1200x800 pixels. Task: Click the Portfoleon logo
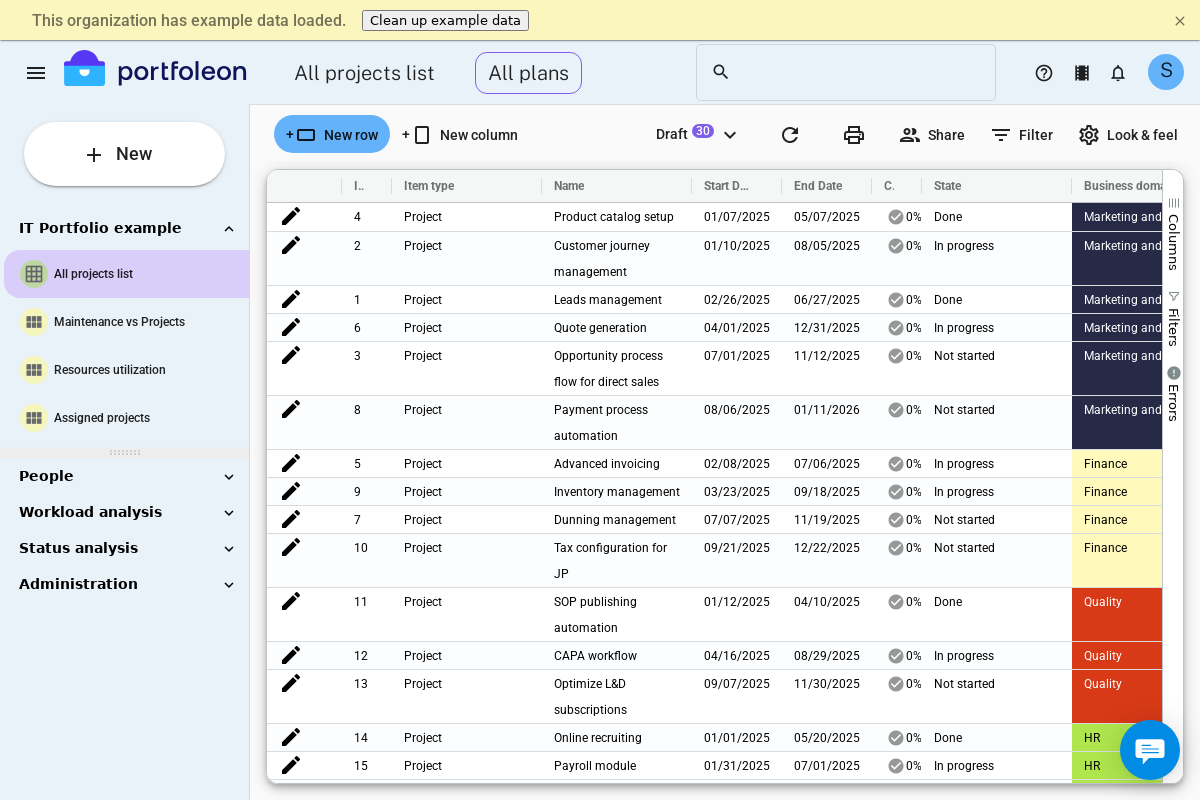tap(156, 70)
